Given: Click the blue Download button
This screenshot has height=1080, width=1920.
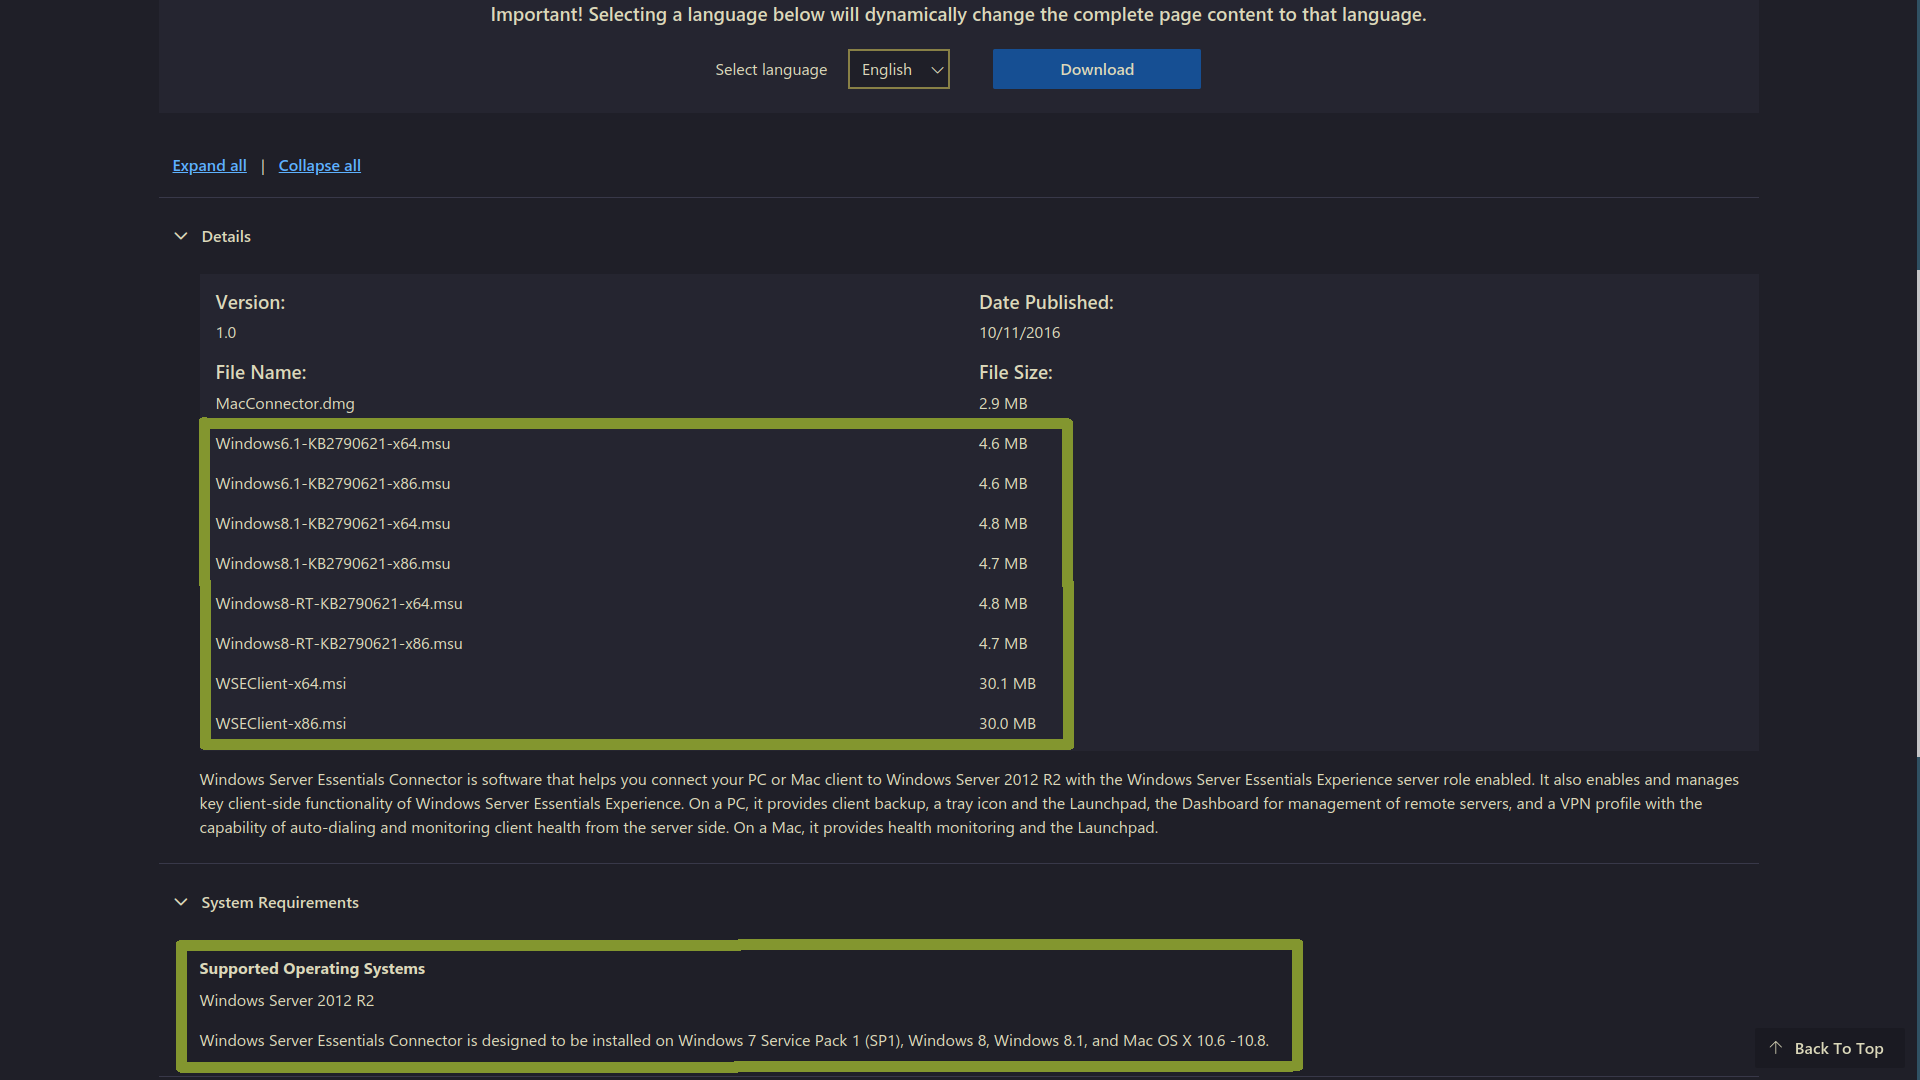Looking at the screenshot, I should (1096, 69).
